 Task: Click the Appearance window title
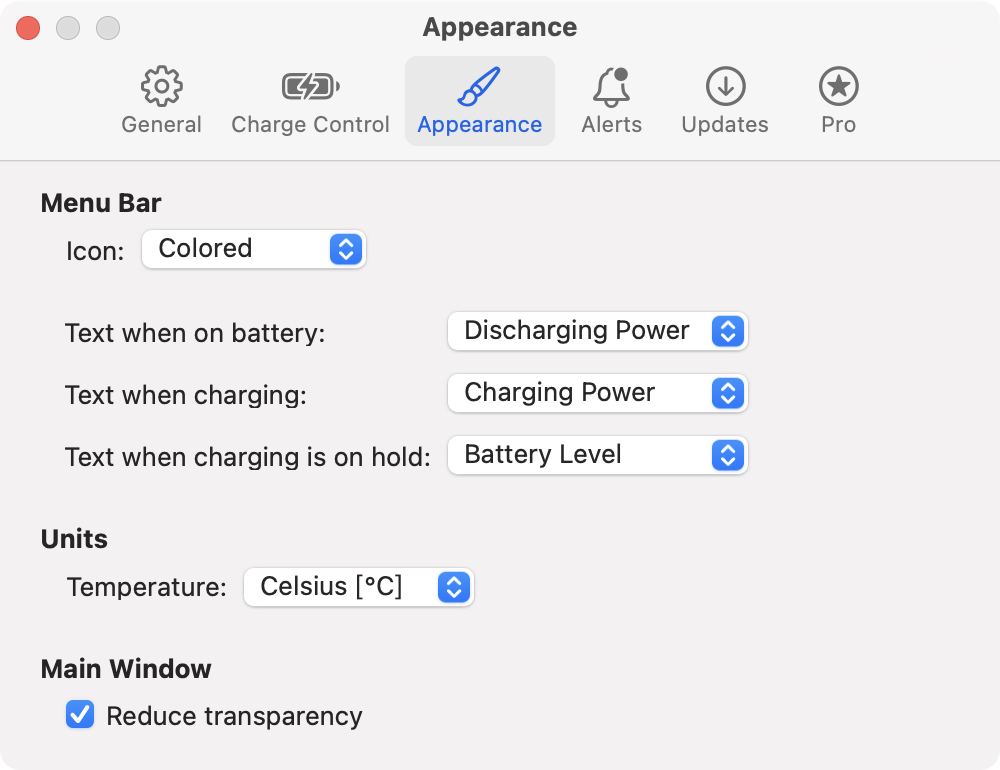coord(500,27)
